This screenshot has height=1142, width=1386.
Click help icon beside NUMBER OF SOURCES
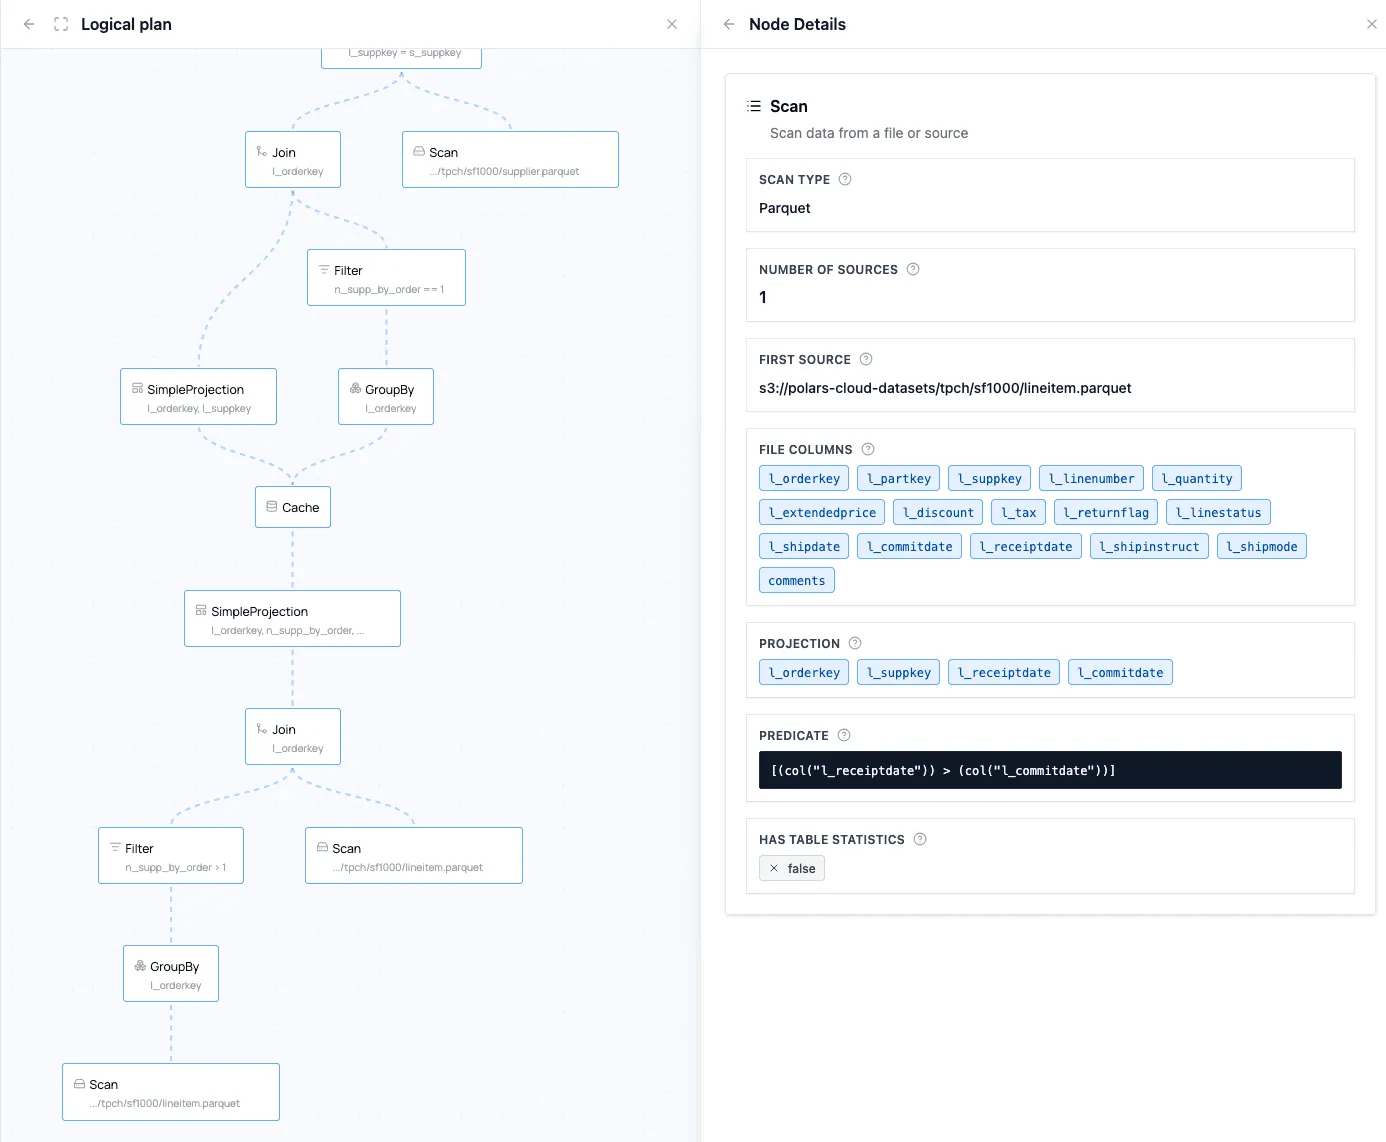pos(913,269)
